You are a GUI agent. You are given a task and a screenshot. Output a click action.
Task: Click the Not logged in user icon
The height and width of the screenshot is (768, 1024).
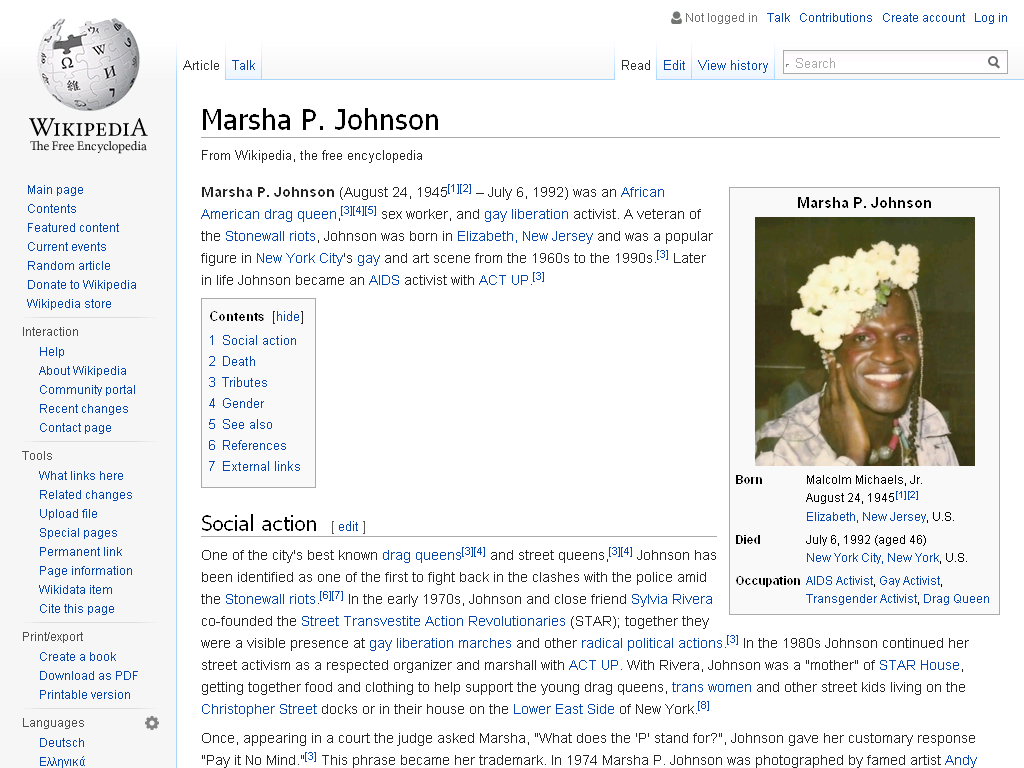coord(676,18)
